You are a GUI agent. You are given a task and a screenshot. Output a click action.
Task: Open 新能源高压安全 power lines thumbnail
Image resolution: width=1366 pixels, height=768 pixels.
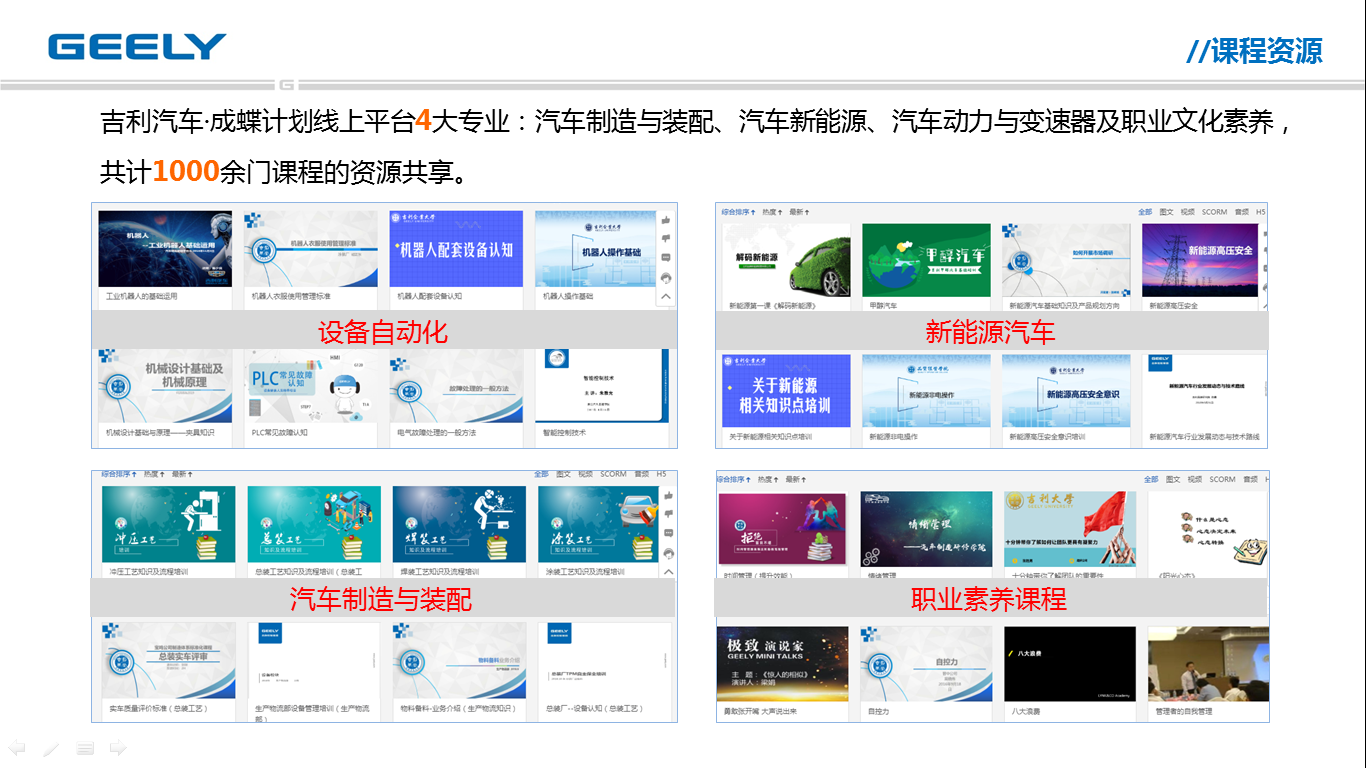pos(1200,260)
